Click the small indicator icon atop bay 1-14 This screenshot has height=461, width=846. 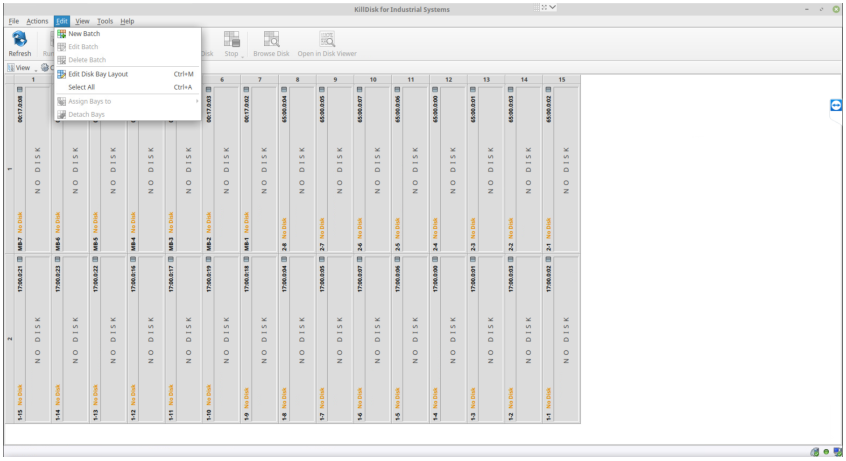(x=58, y=260)
